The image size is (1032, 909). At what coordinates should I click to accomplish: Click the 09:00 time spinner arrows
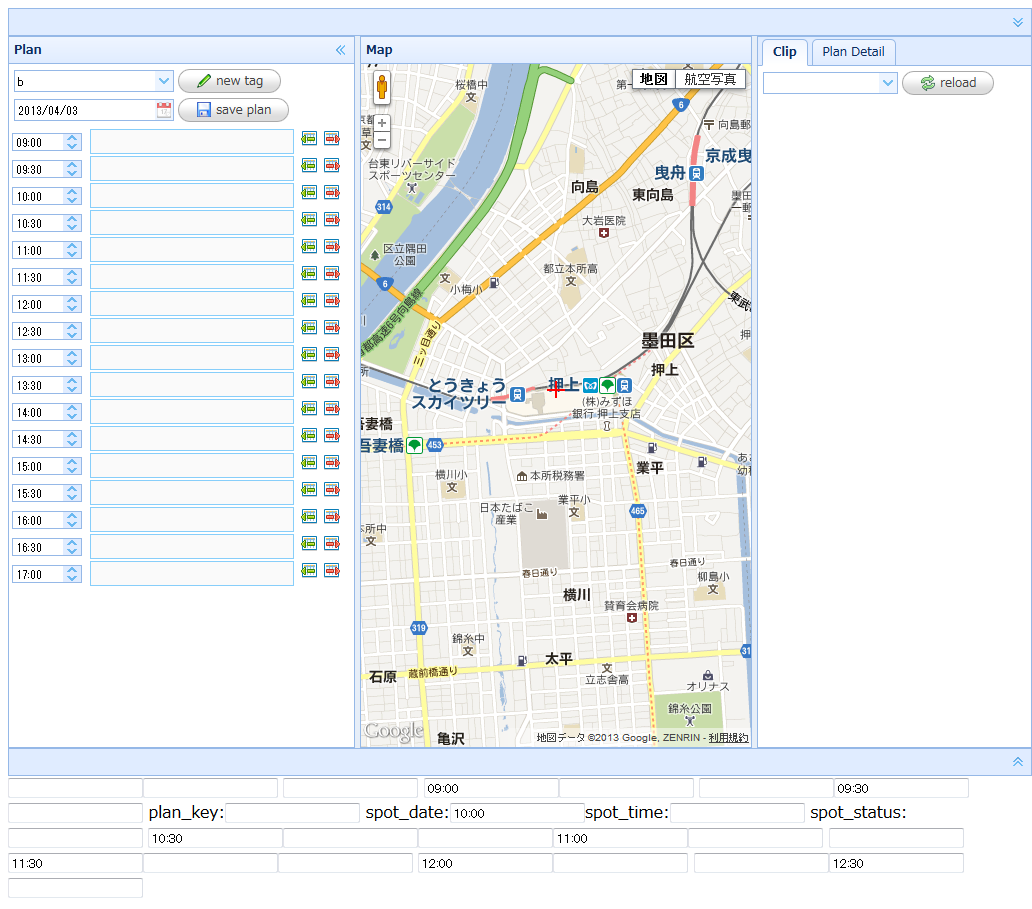click(72, 142)
